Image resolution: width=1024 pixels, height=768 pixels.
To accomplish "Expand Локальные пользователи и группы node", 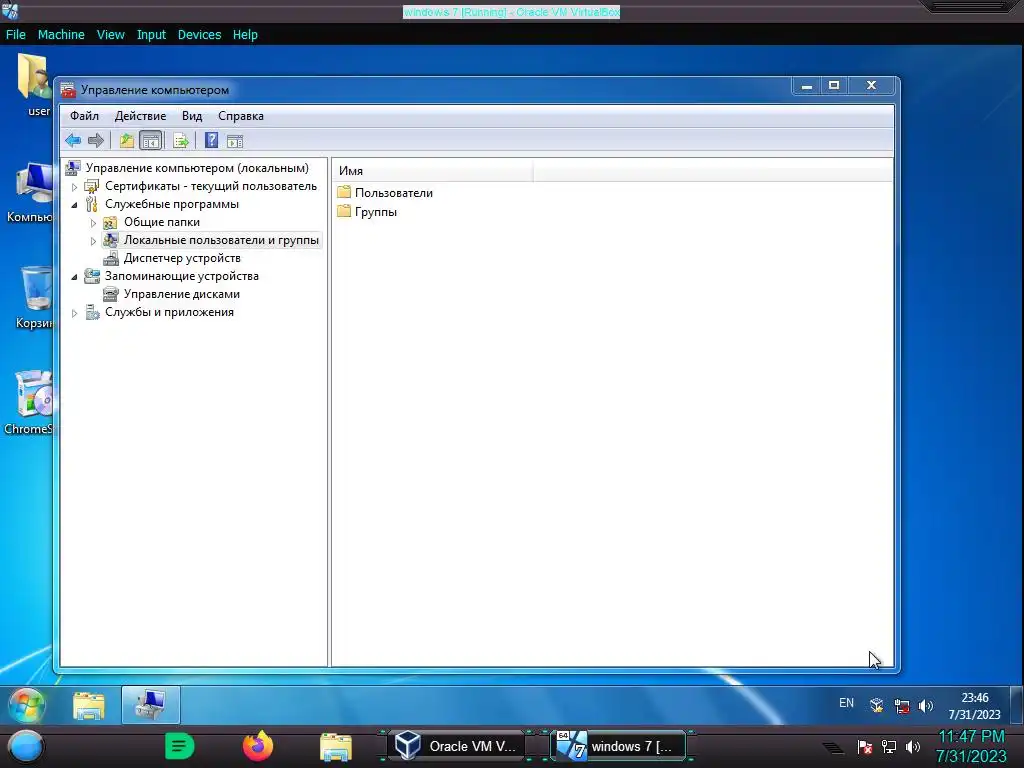I will point(93,241).
